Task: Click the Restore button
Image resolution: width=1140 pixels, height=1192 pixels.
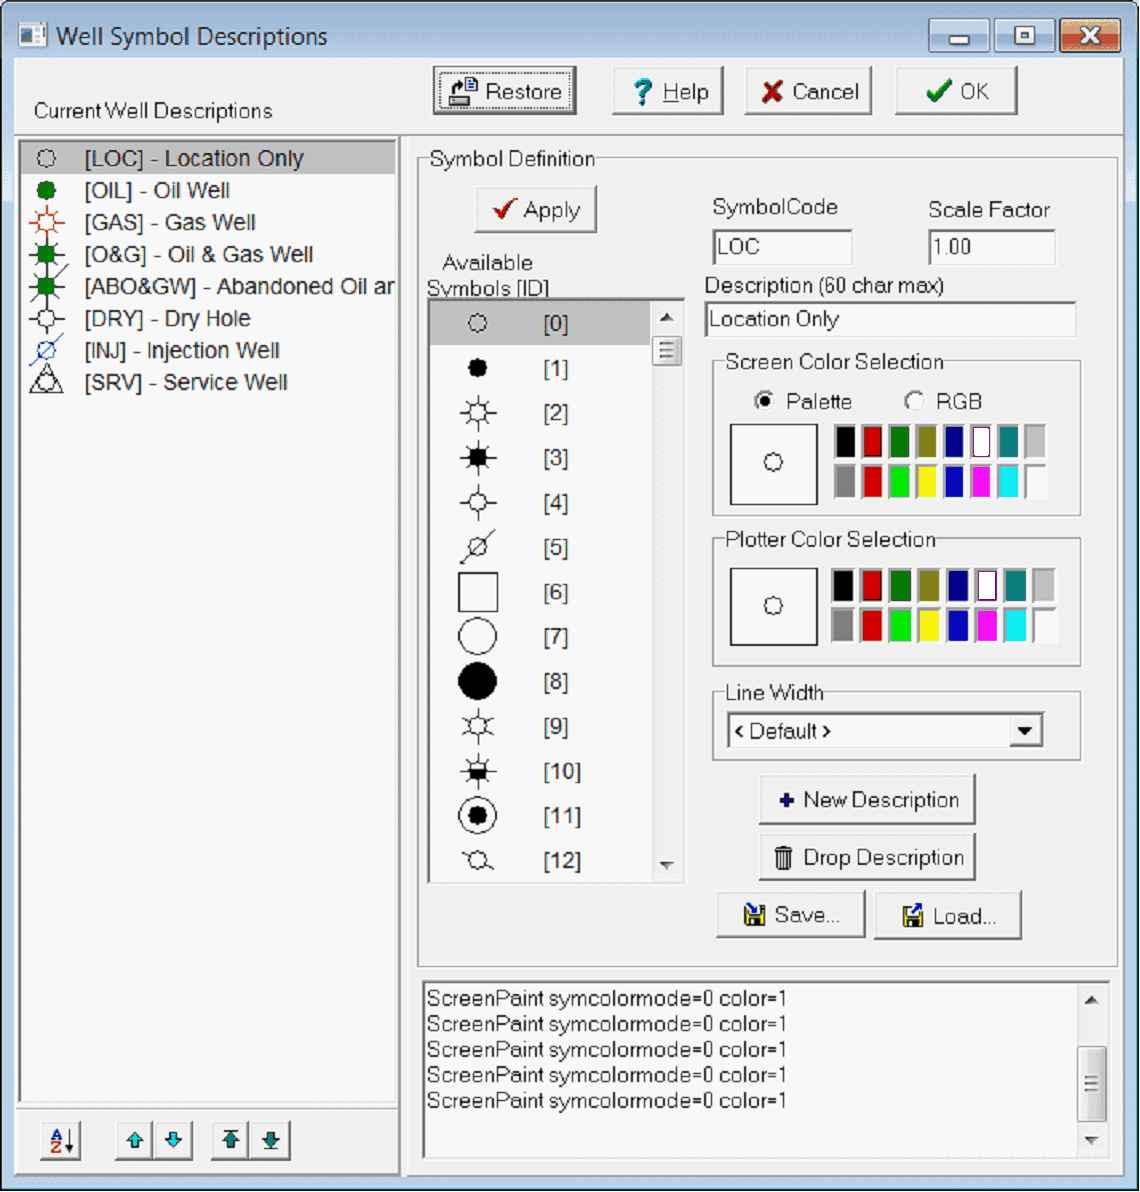Action: [505, 91]
